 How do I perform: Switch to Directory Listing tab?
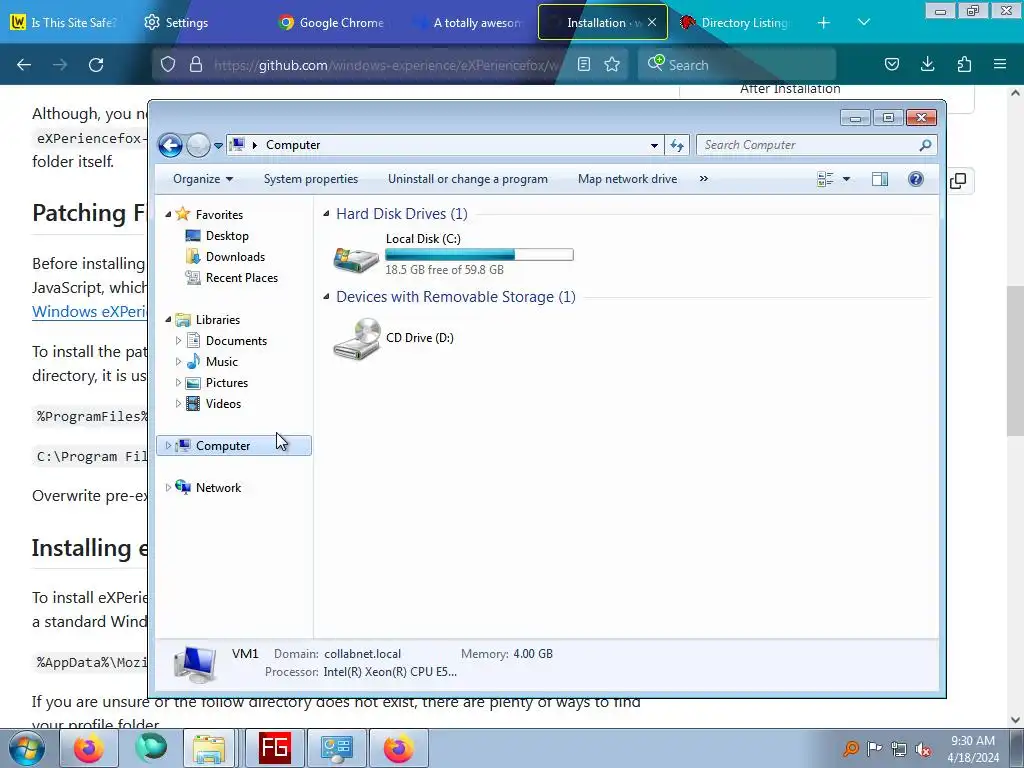735,22
